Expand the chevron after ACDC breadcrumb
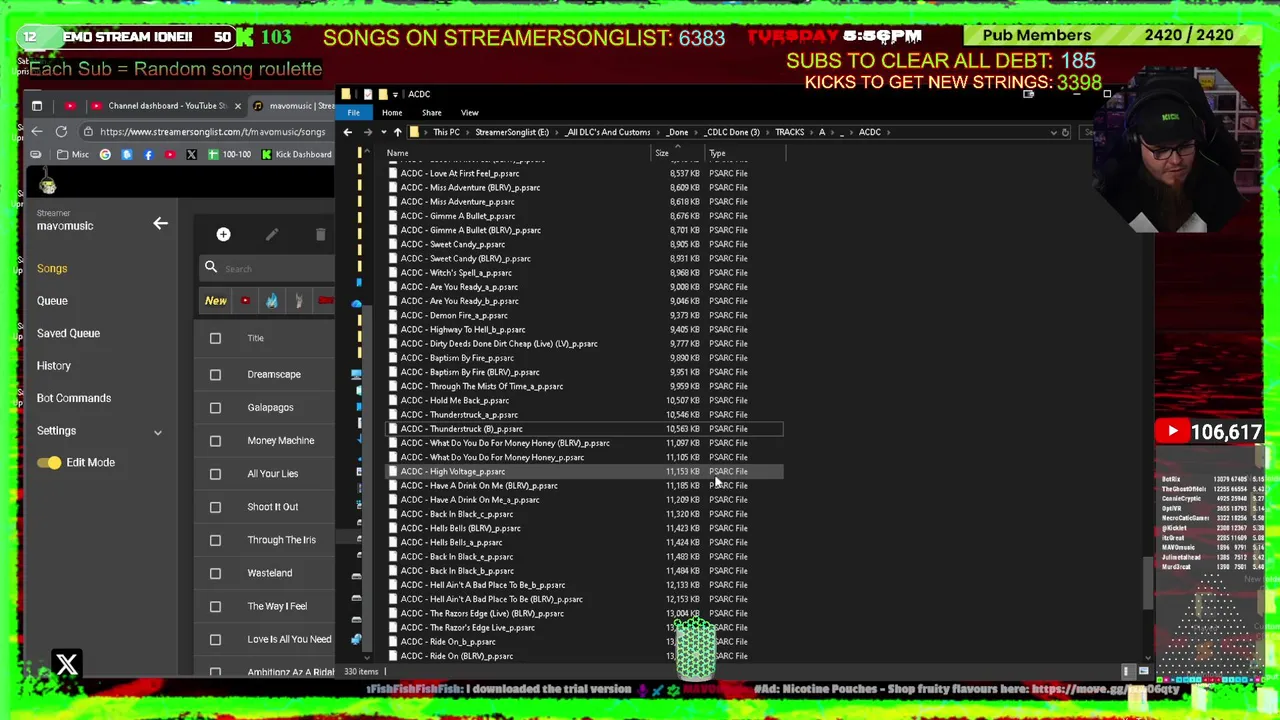 point(888,132)
